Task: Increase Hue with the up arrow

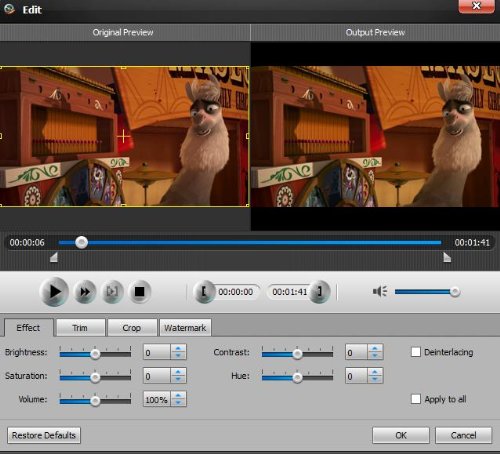Action: (375, 372)
